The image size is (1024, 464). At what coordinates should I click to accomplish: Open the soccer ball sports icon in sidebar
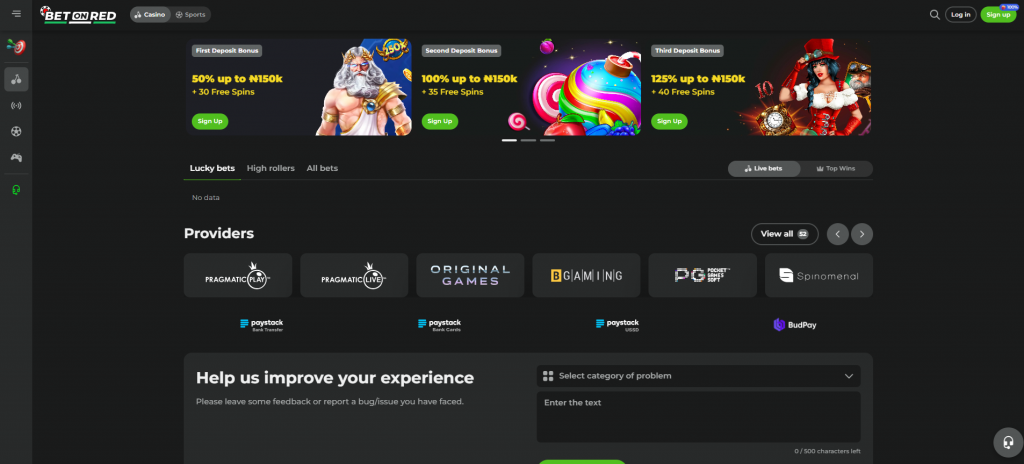pos(16,131)
